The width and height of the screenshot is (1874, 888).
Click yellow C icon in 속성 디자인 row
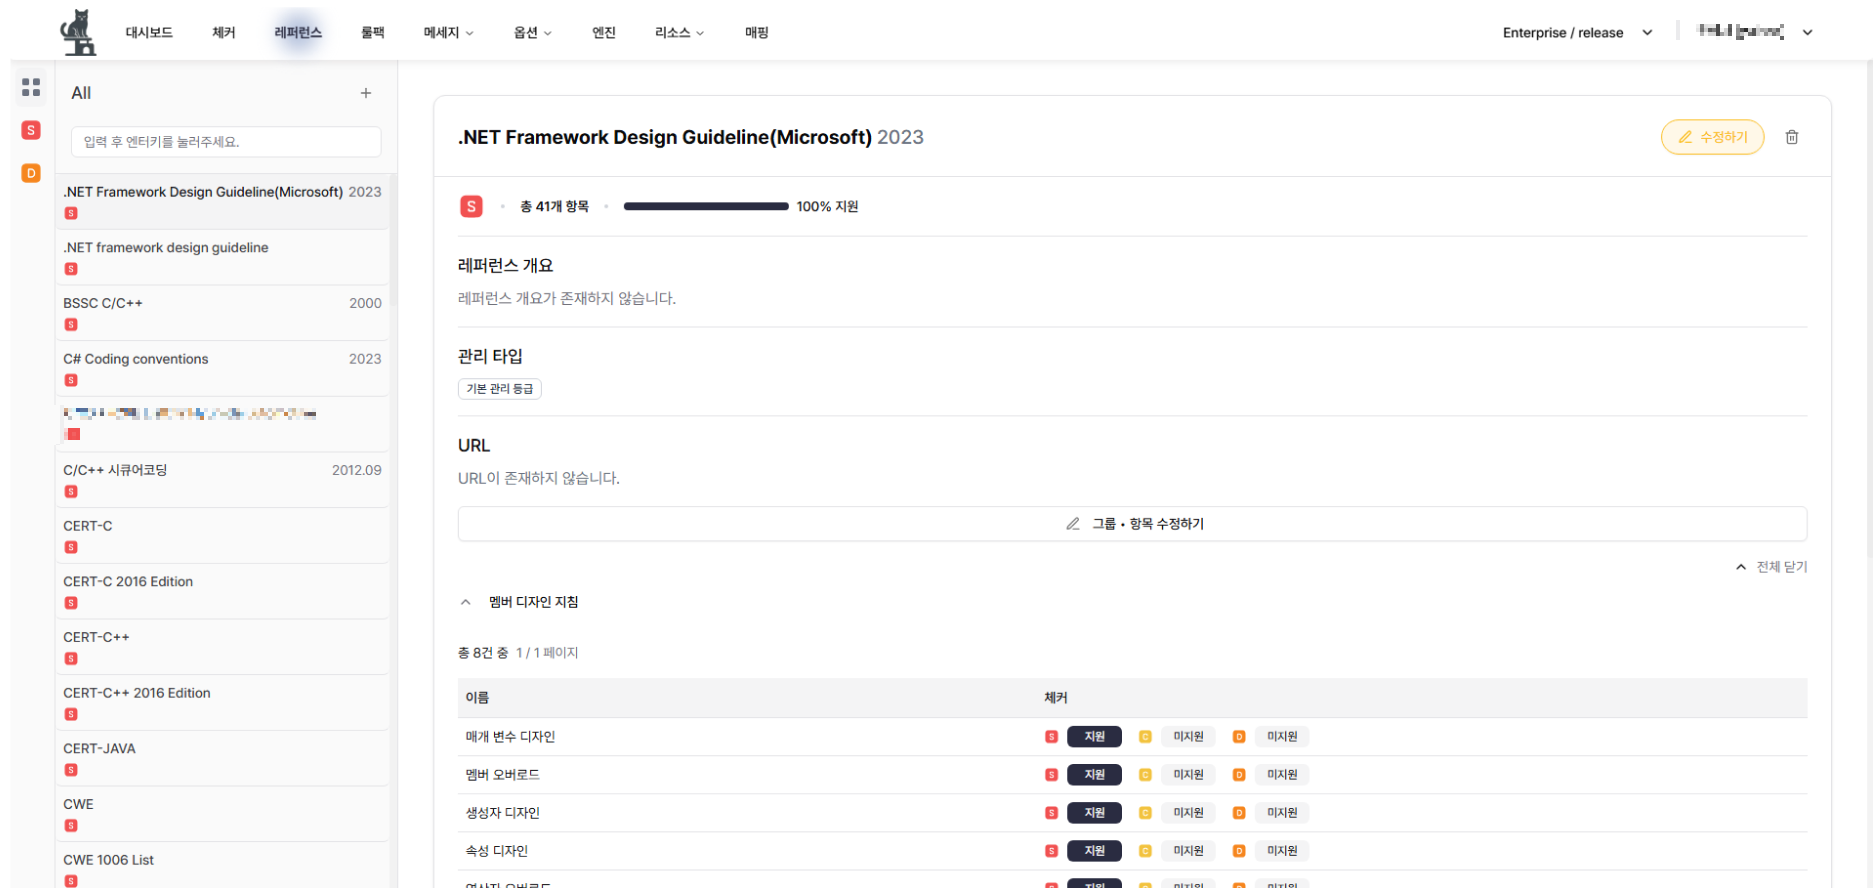tap(1145, 851)
